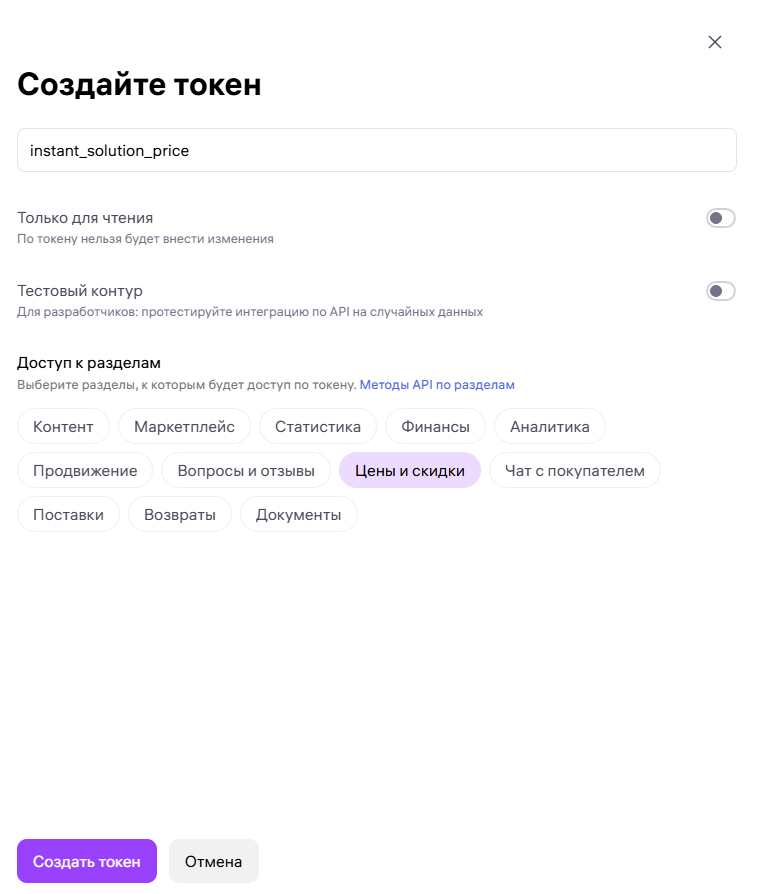Select the 'Возвраты' access section
Viewport: 760px width, 894px height.
coord(179,514)
